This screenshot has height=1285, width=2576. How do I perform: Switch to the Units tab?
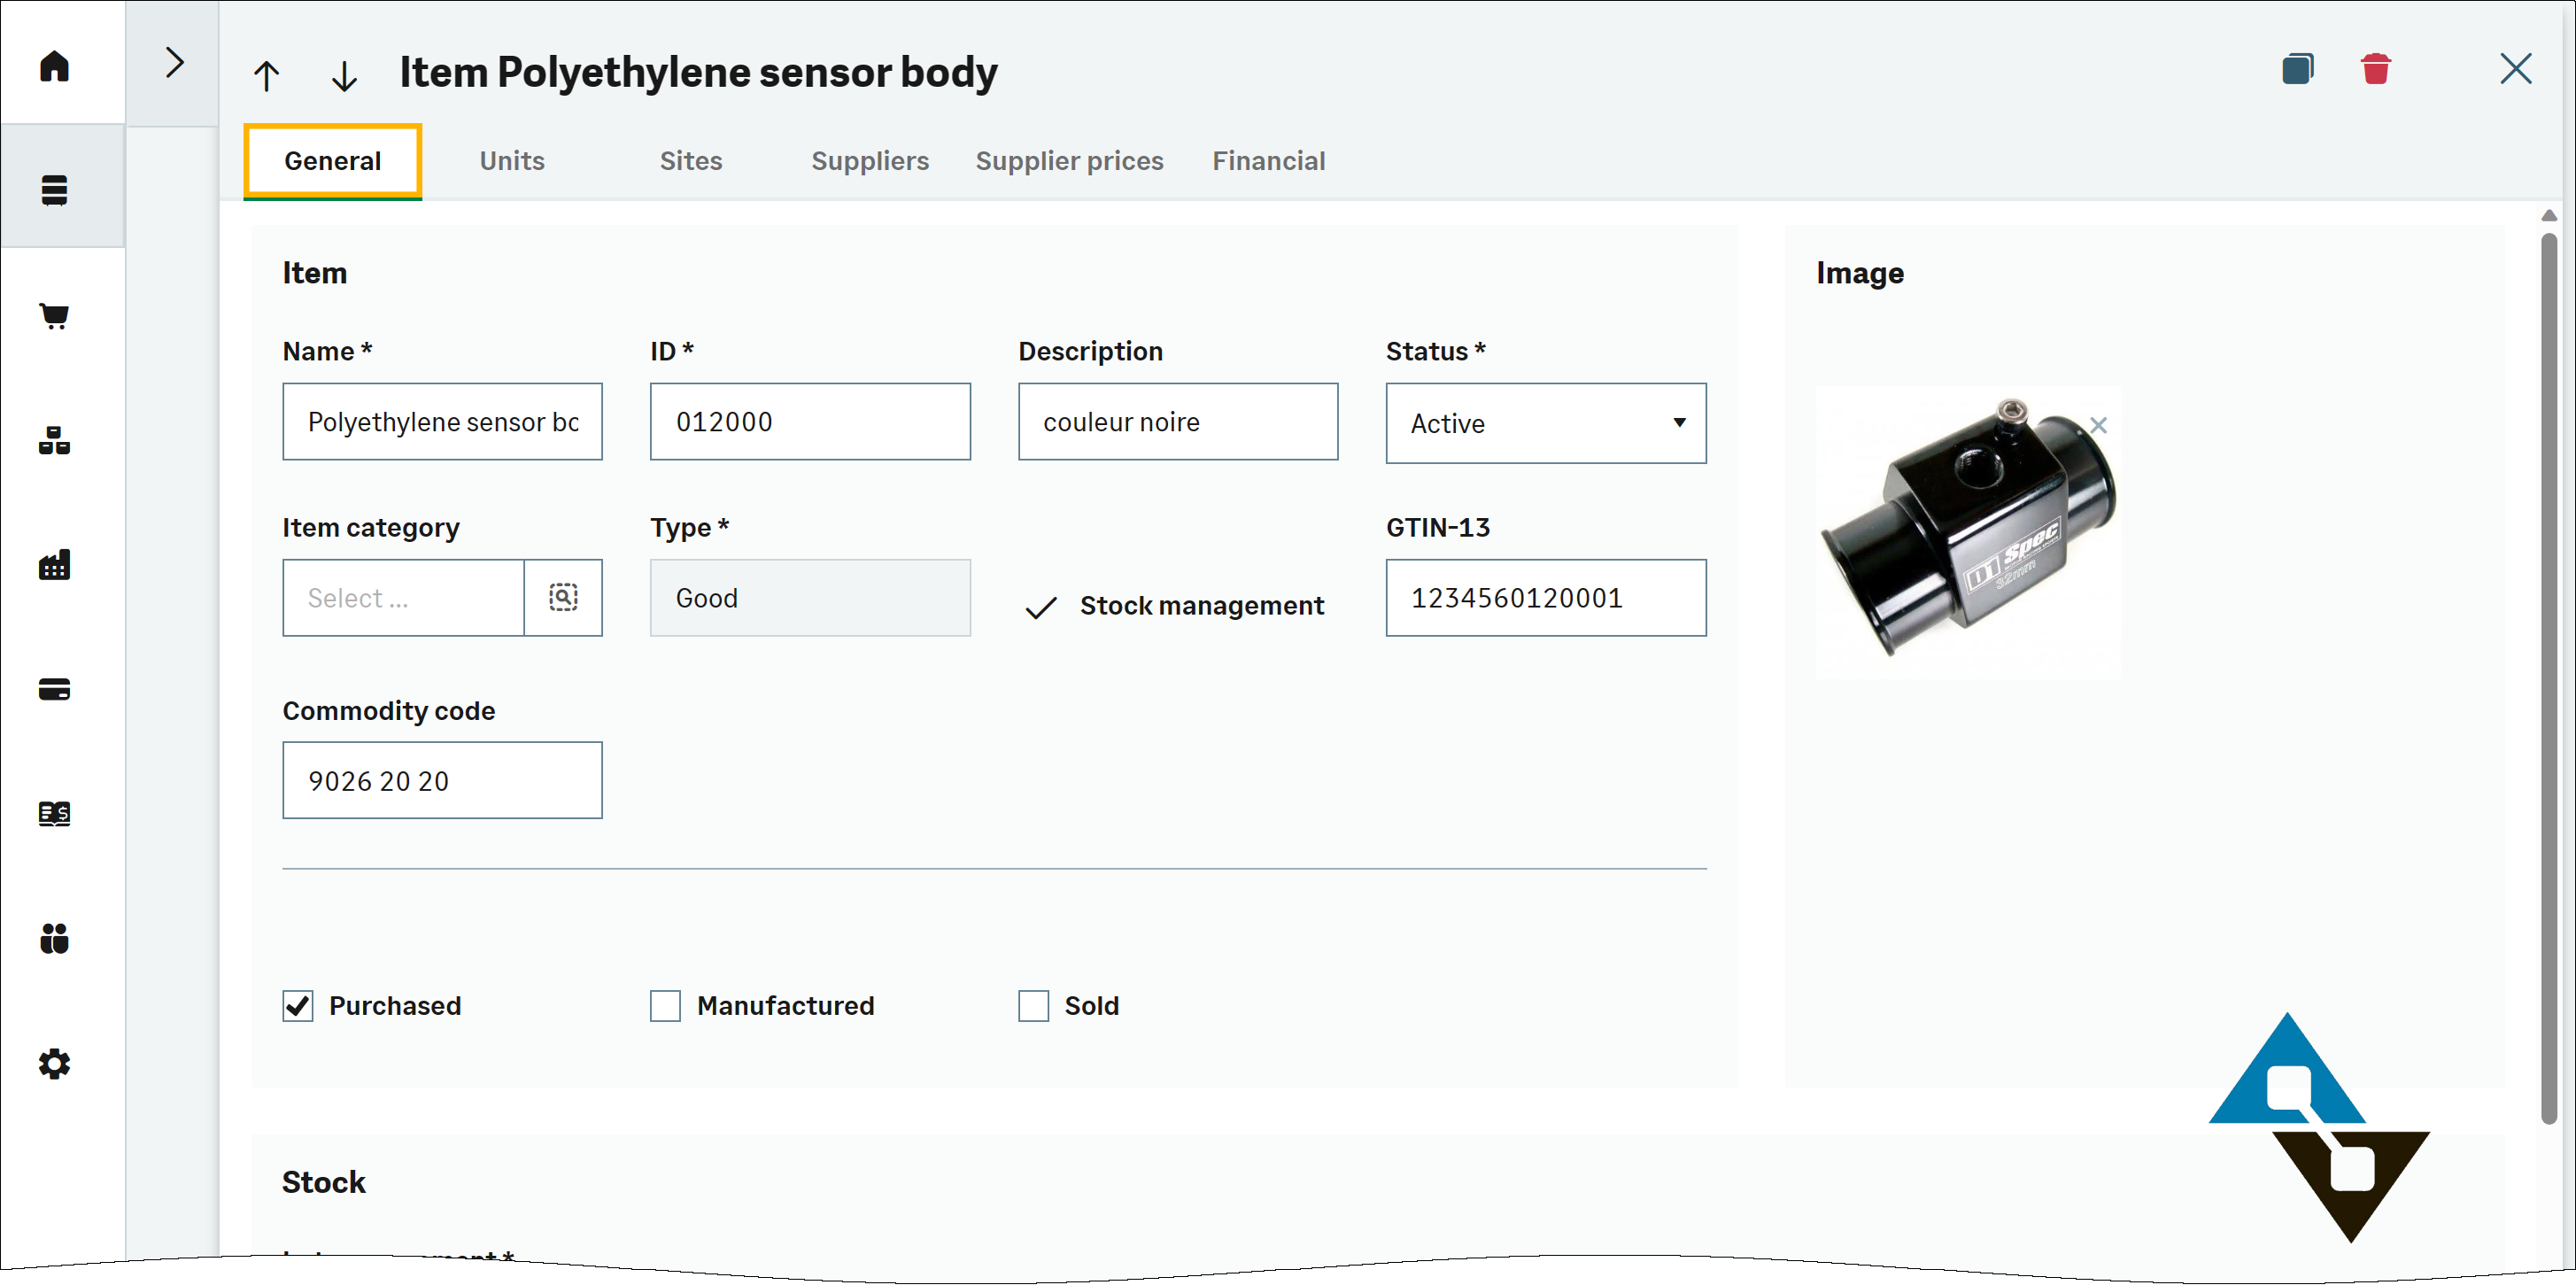point(512,161)
